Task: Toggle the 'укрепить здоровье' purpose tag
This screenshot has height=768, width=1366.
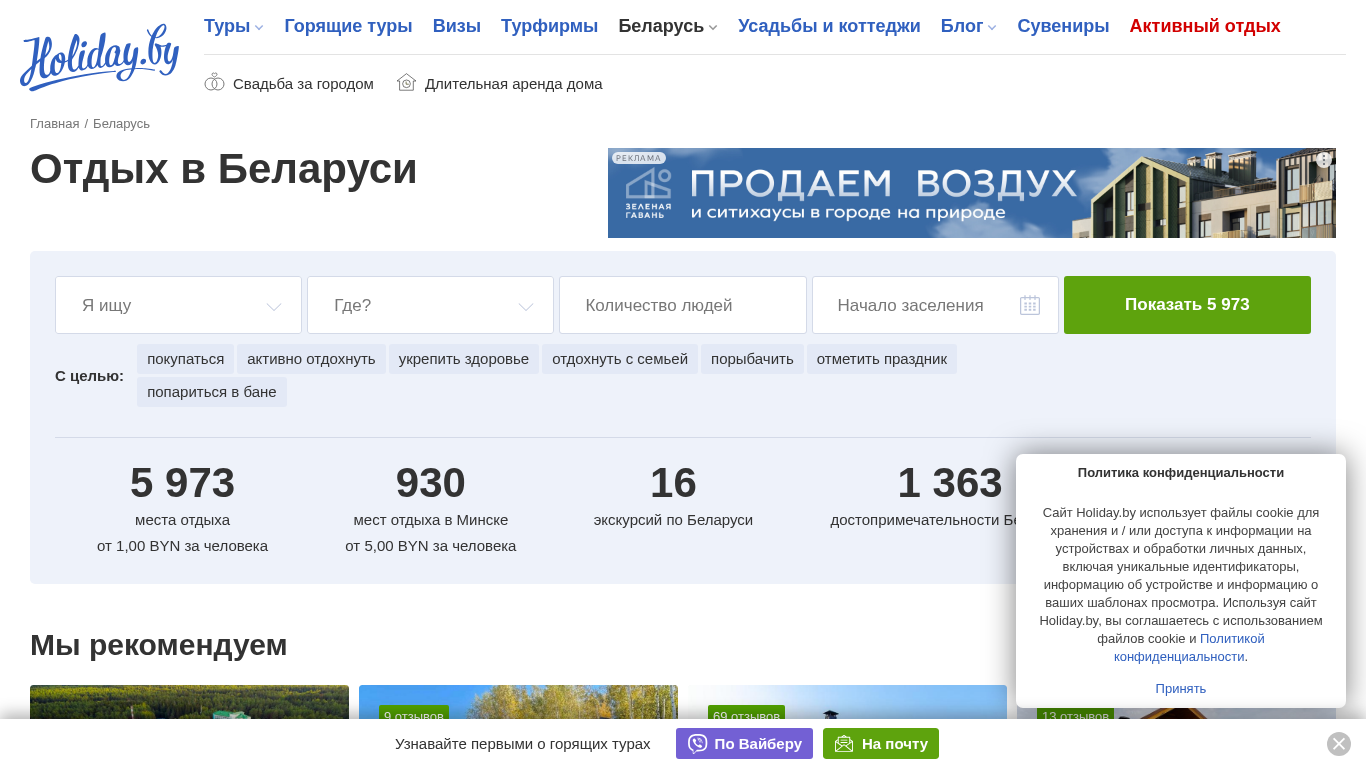Action: [463, 359]
